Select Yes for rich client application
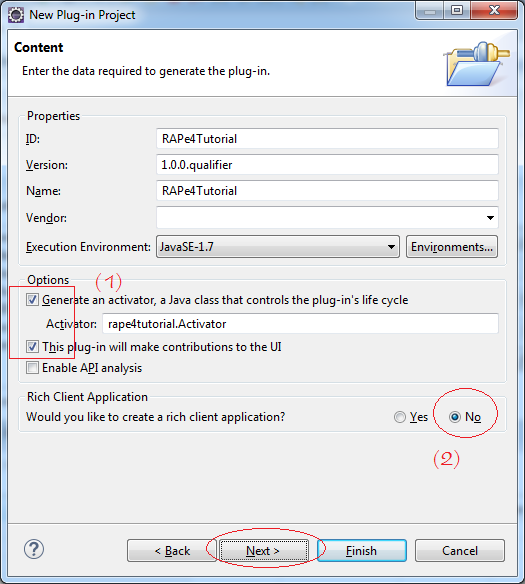The height and width of the screenshot is (584, 525). click(400, 417)
